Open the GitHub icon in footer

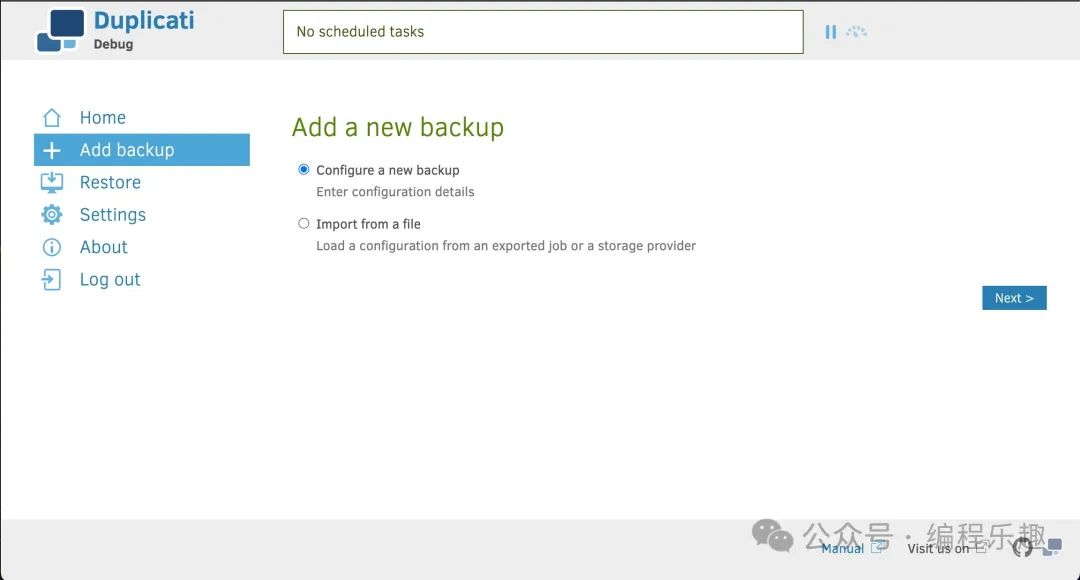[1022, 547]
